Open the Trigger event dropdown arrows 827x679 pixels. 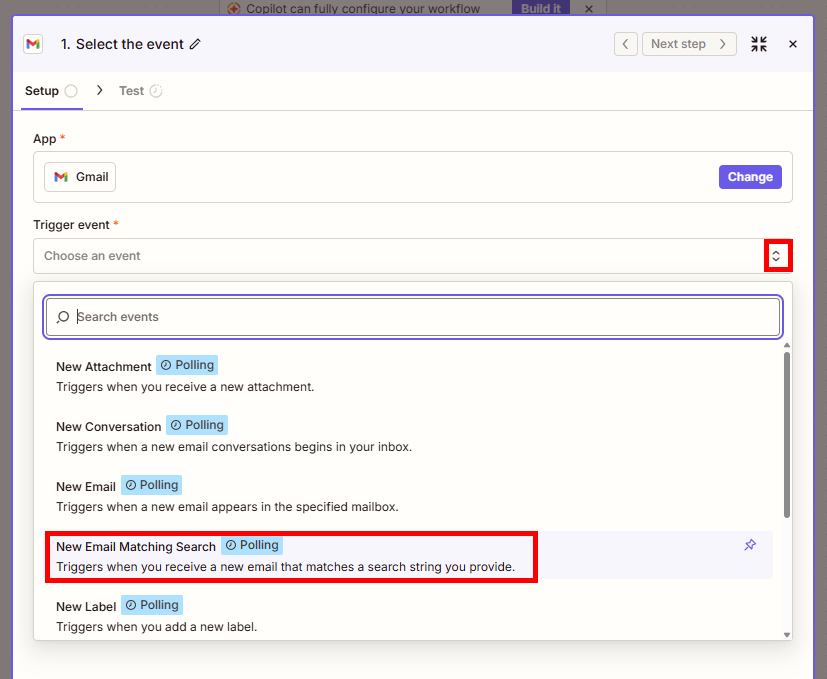(x=776, y=256)
